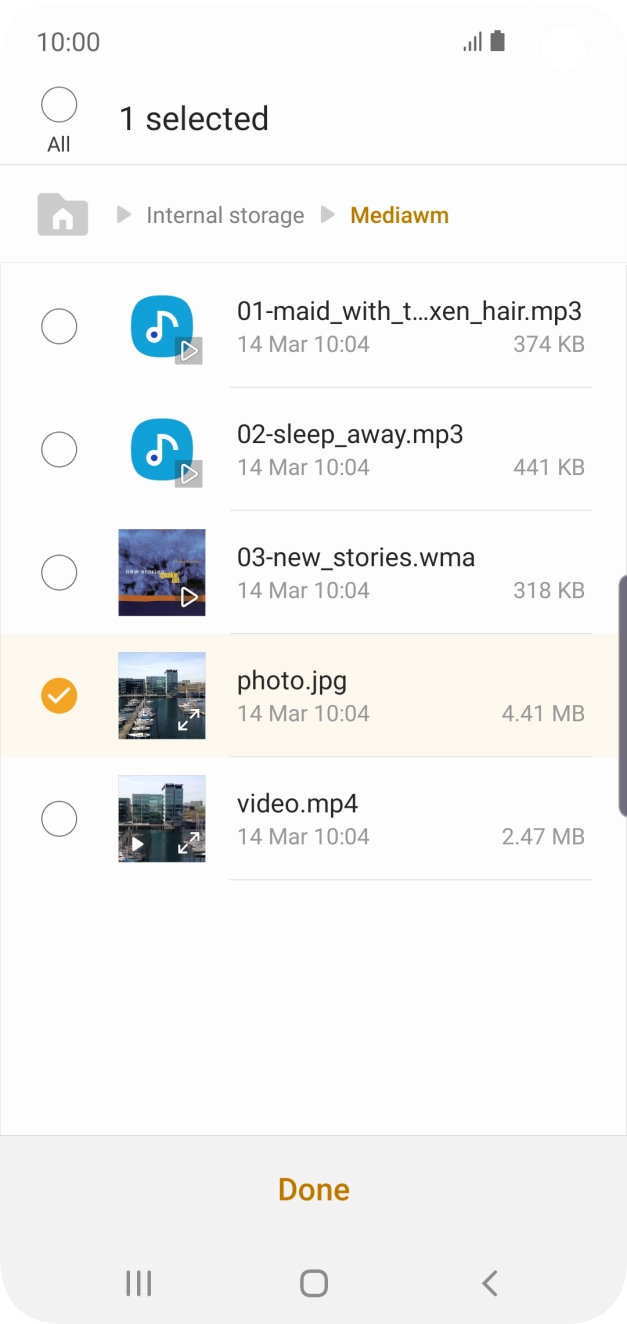Viewport: 627px width, 1324px height.
Task: Select all files with the All circle
Action: pos(59,105)
